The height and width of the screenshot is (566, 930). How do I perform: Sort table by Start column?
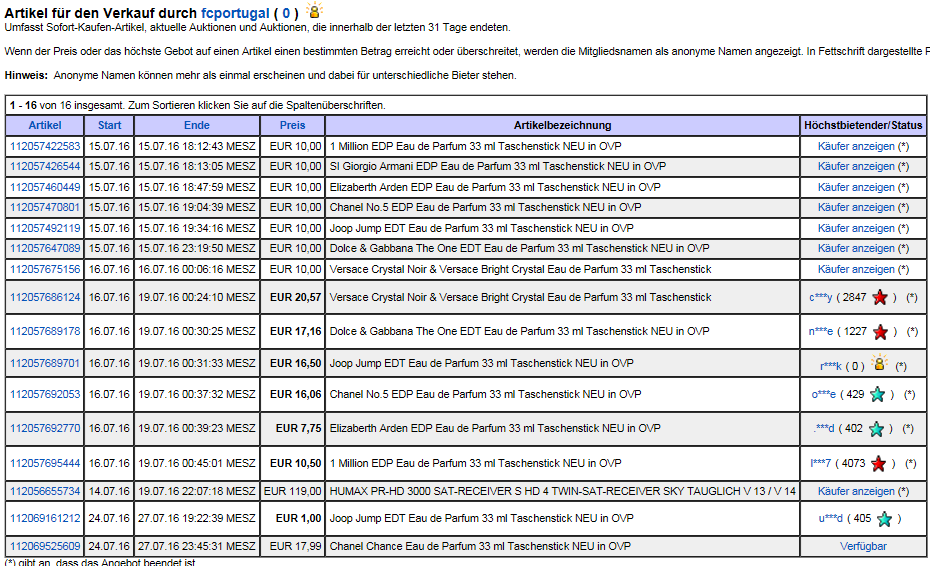click(109, 125)
